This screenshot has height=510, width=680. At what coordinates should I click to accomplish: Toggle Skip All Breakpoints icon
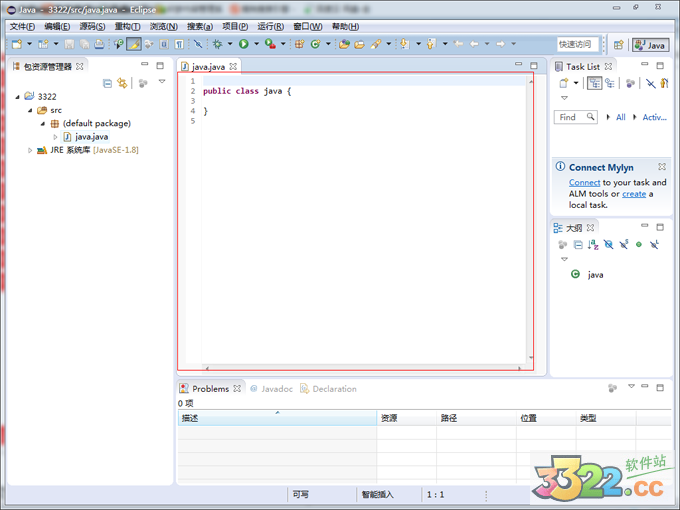198,44
